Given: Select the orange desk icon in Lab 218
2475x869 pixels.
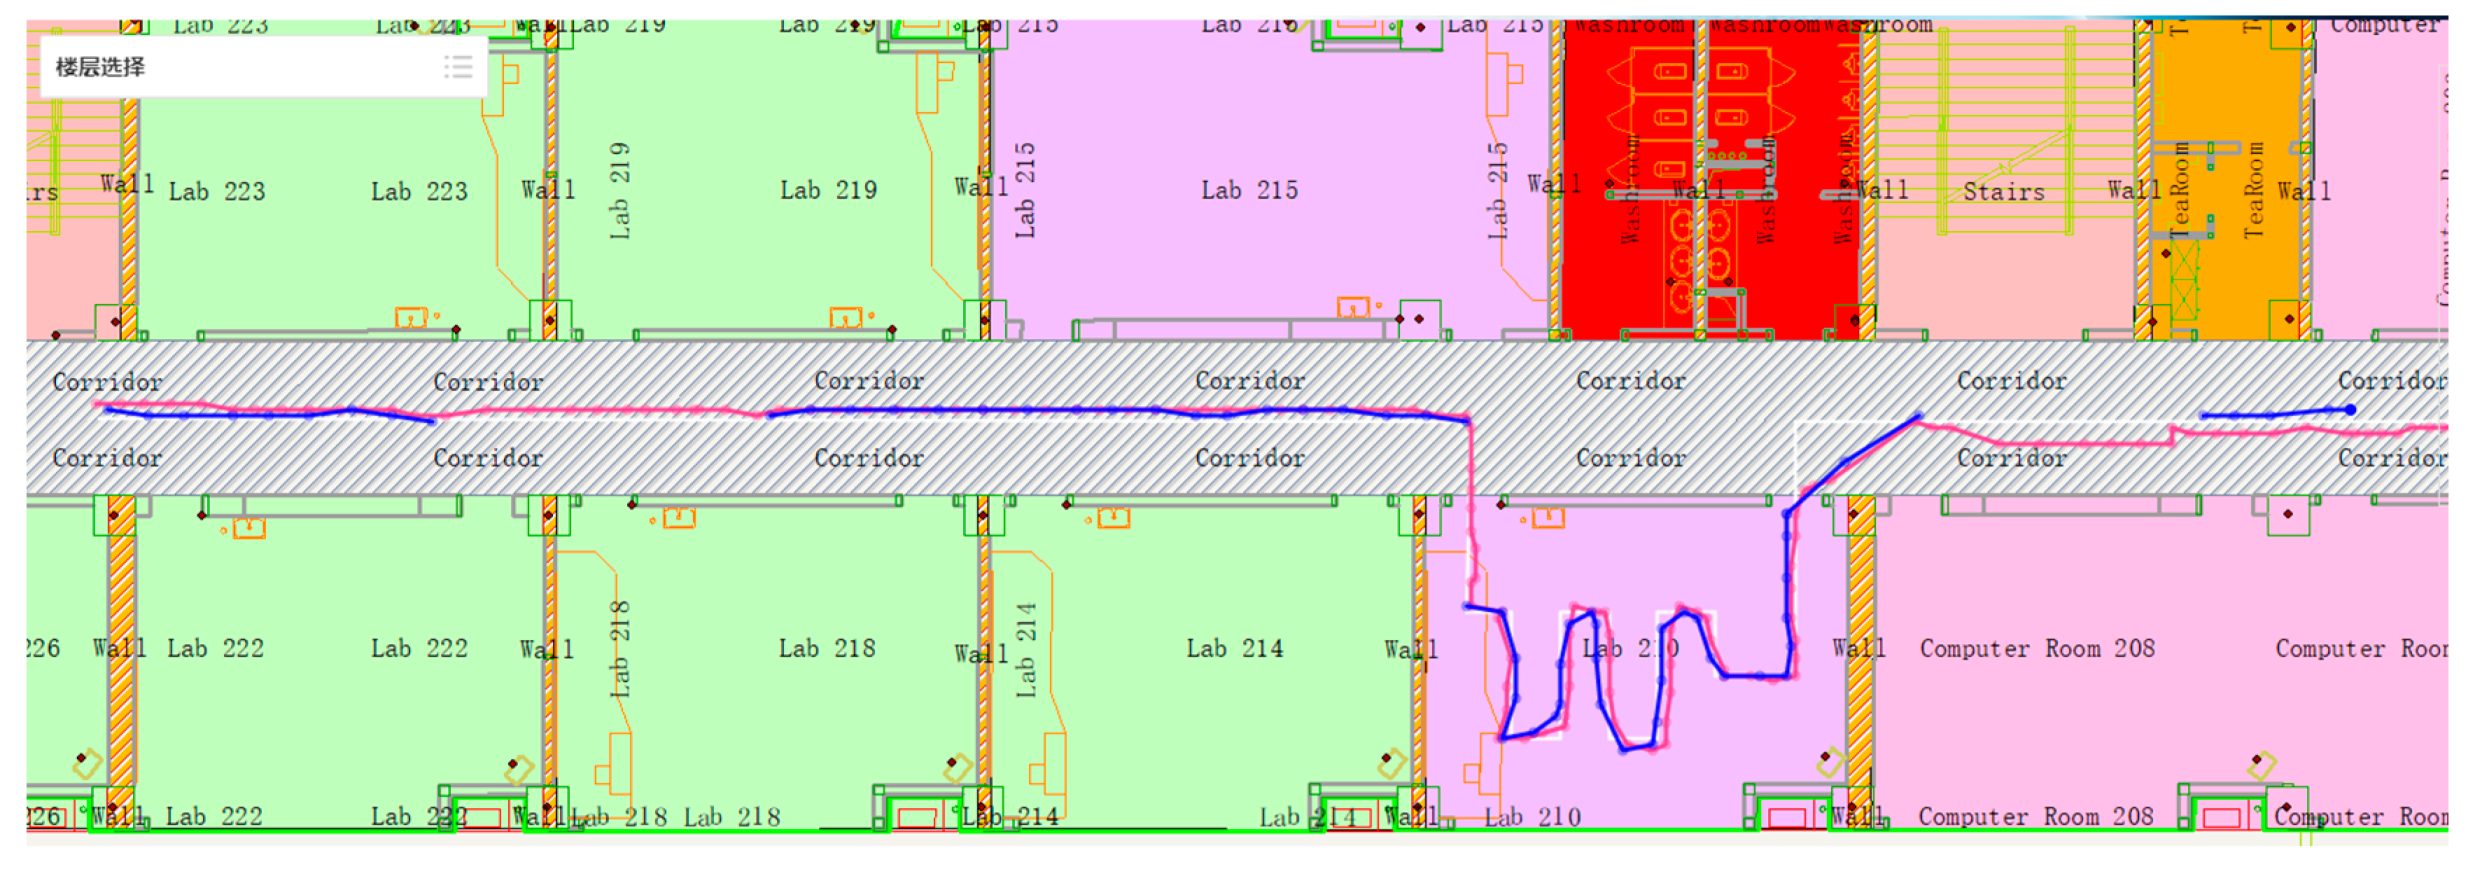Looking at the screenshot, I should click(x=679, y=518).
